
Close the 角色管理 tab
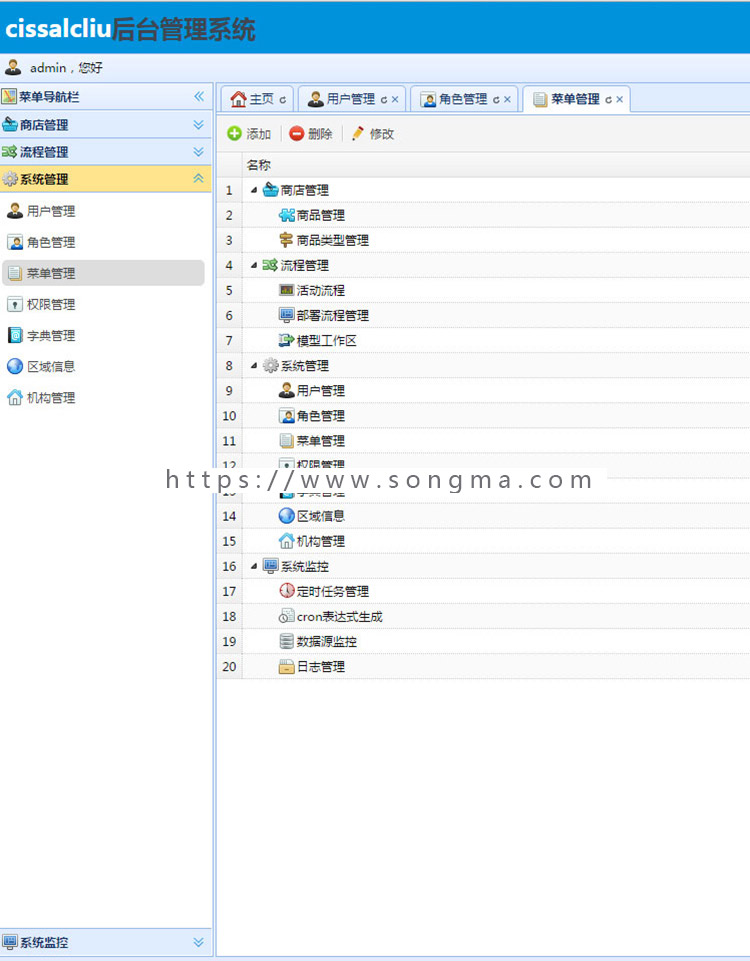[507, 99]
